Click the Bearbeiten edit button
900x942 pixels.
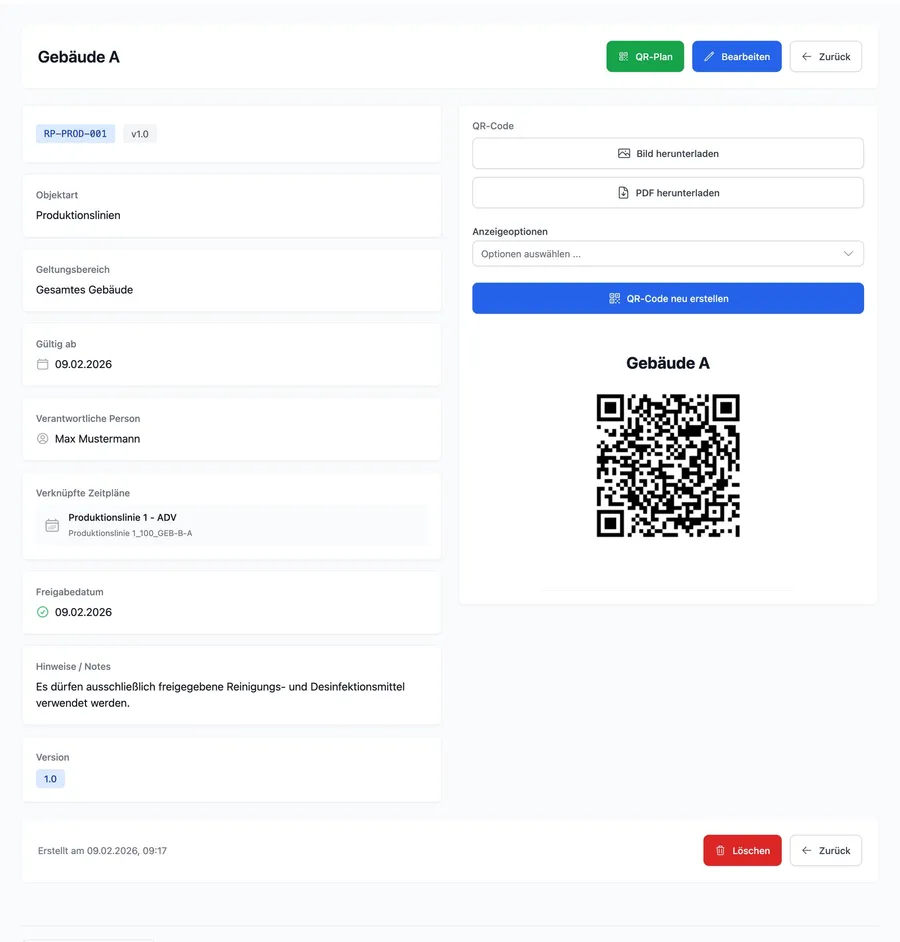coord(737,56)
